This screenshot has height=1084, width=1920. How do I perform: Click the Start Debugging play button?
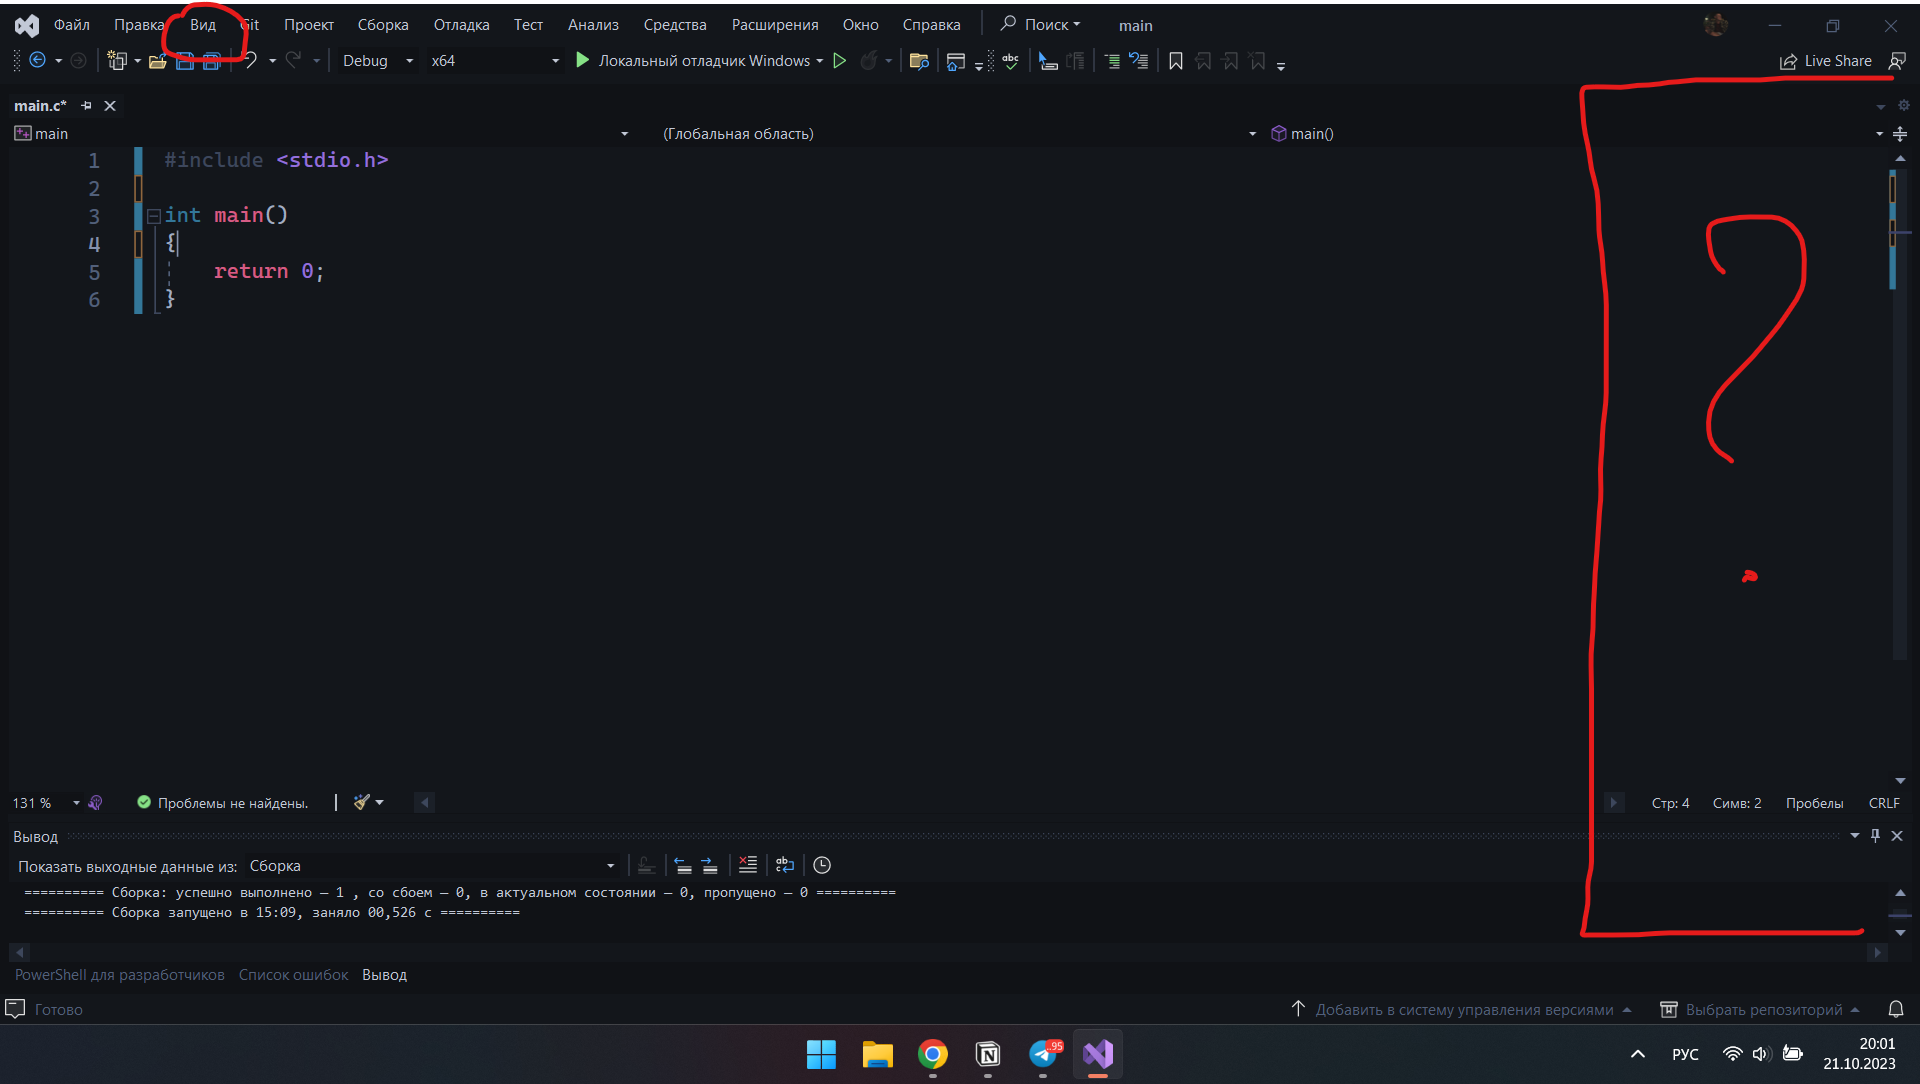[x=584, y=61]
